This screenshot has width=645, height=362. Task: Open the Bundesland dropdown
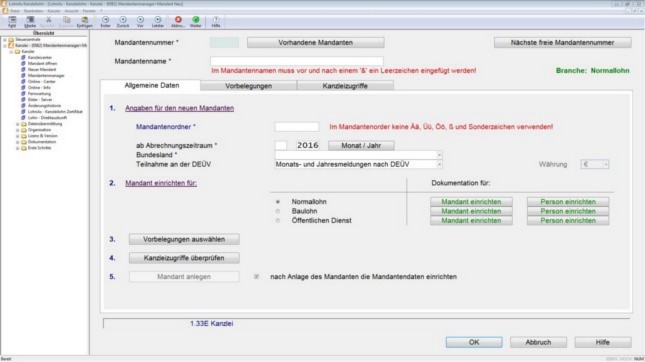pos(439,155)
